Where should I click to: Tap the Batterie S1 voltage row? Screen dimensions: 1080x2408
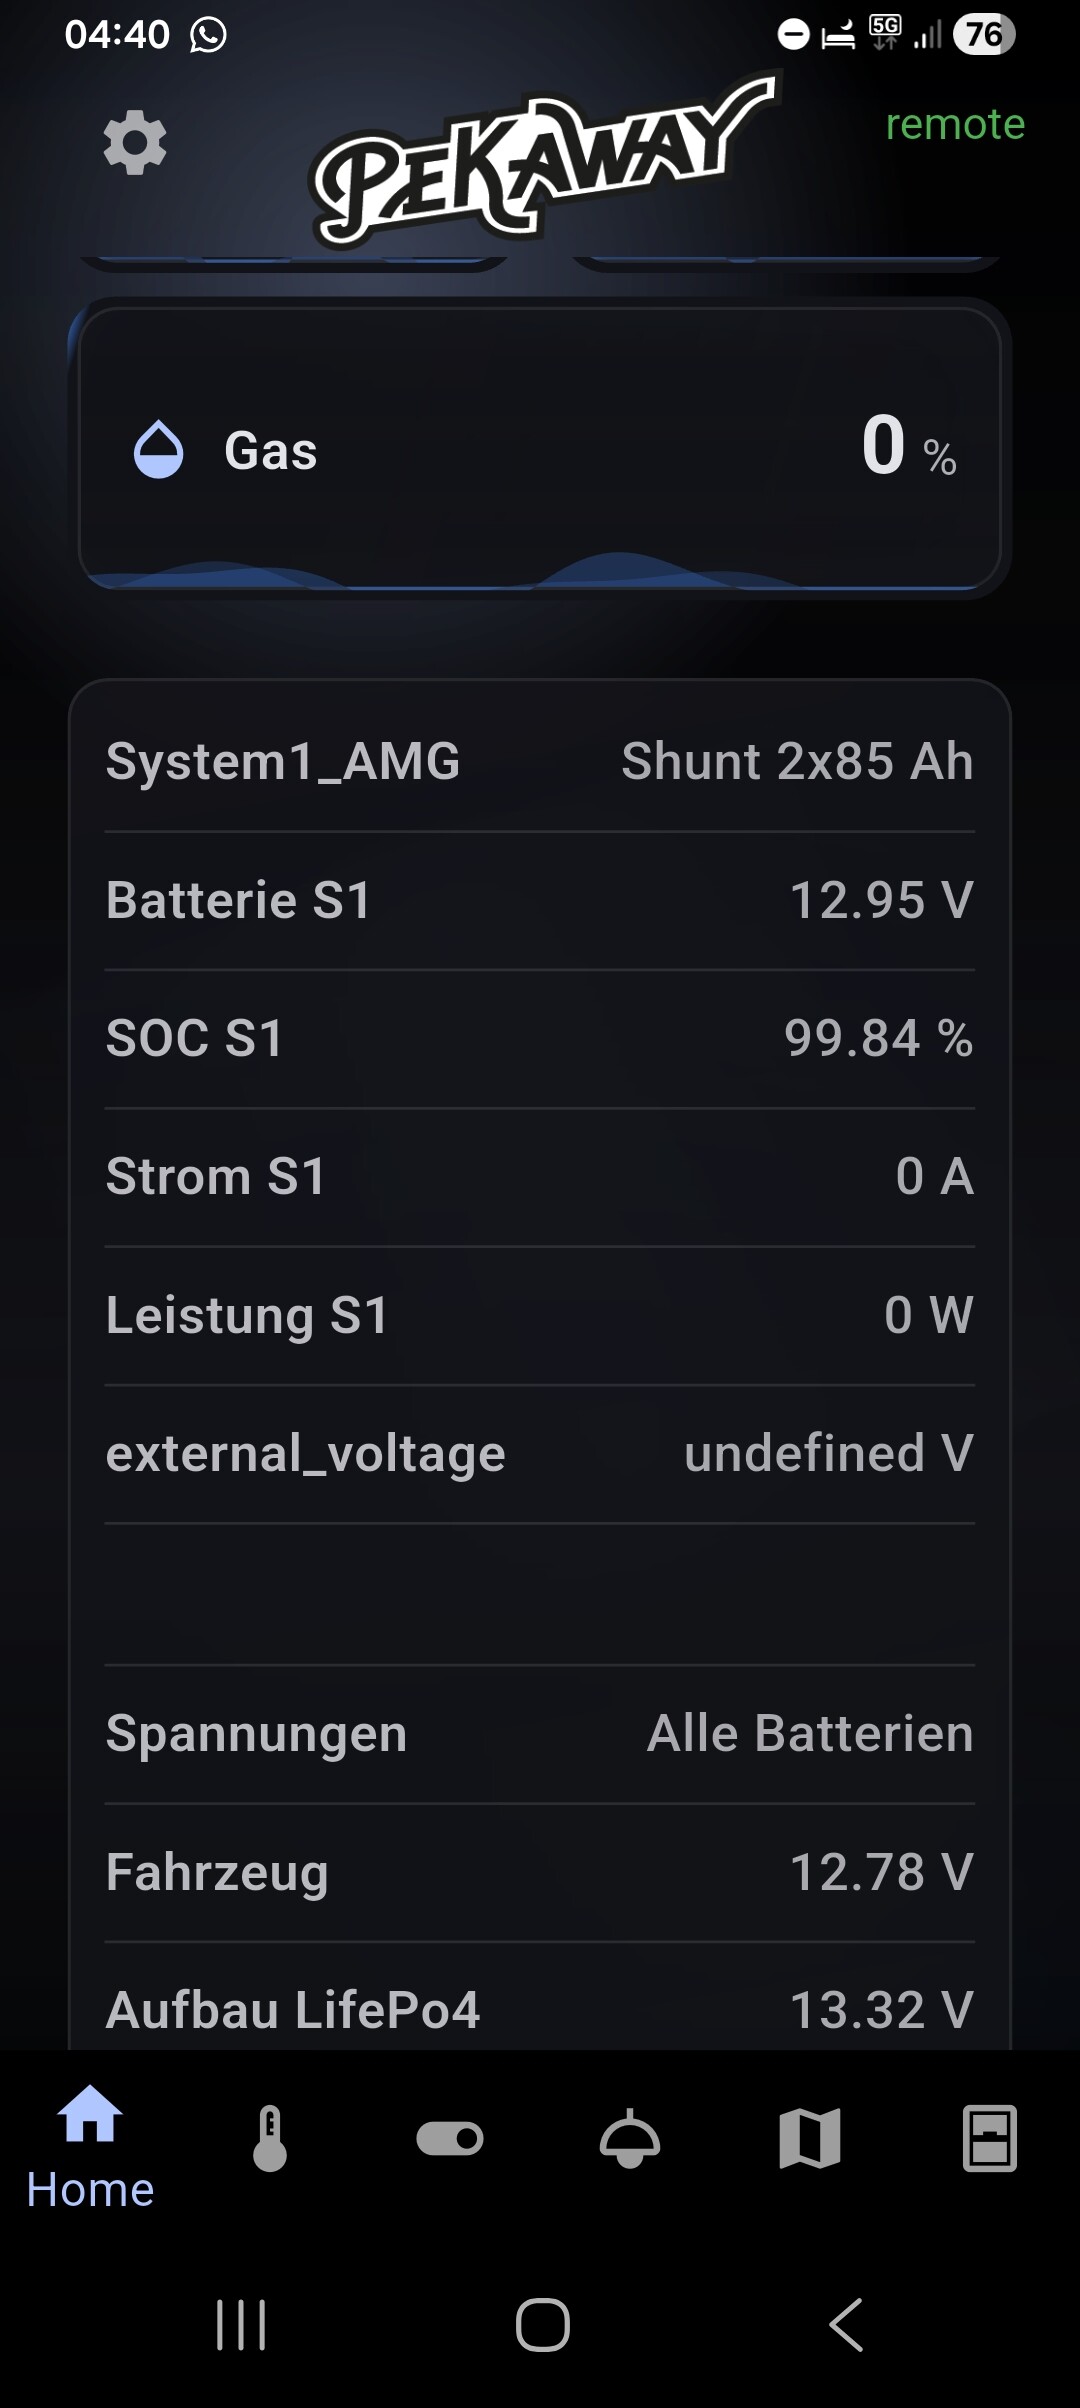pyautogui.click(x=540, y=900)
